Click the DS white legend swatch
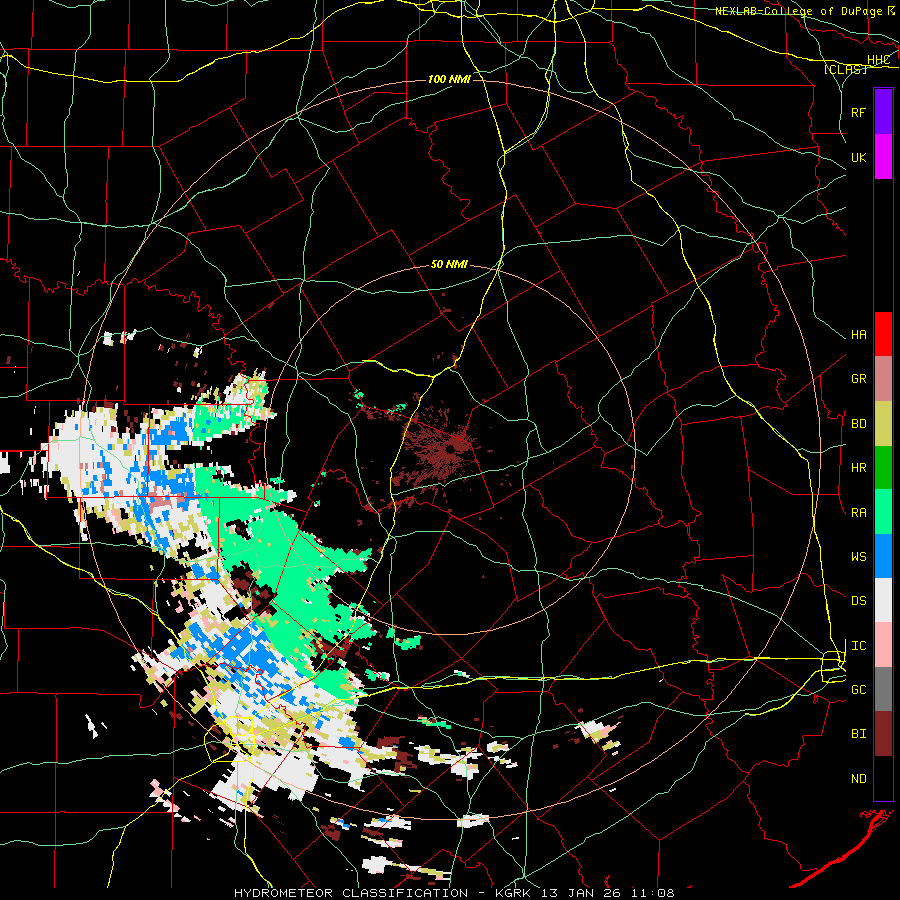 pos(883,600)
